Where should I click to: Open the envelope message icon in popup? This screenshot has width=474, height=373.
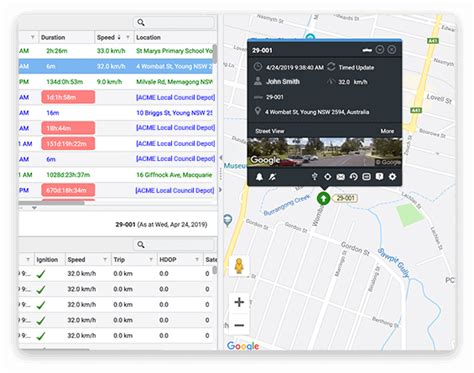point(340,177)
